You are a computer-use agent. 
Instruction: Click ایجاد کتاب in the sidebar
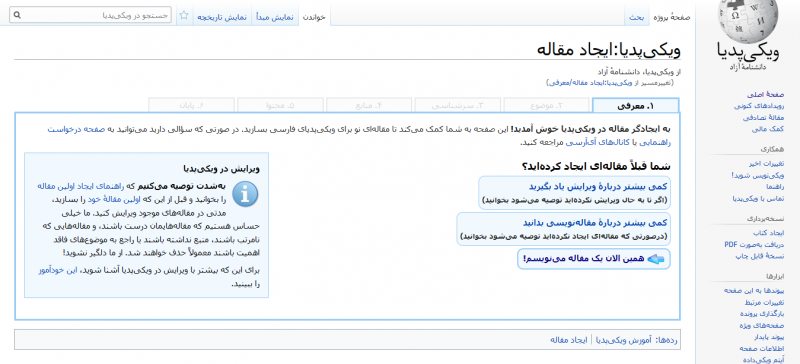769,233
